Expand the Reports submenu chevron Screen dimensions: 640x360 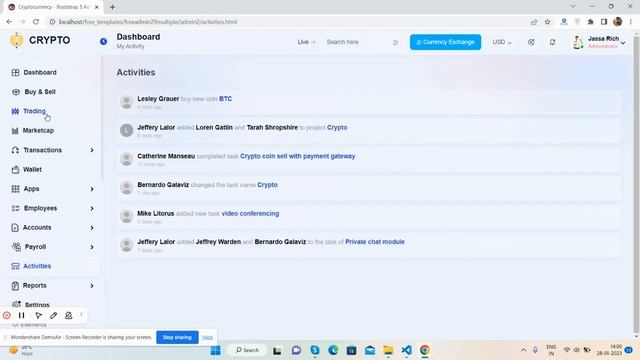pyautogui.click(x=92, y=286)
